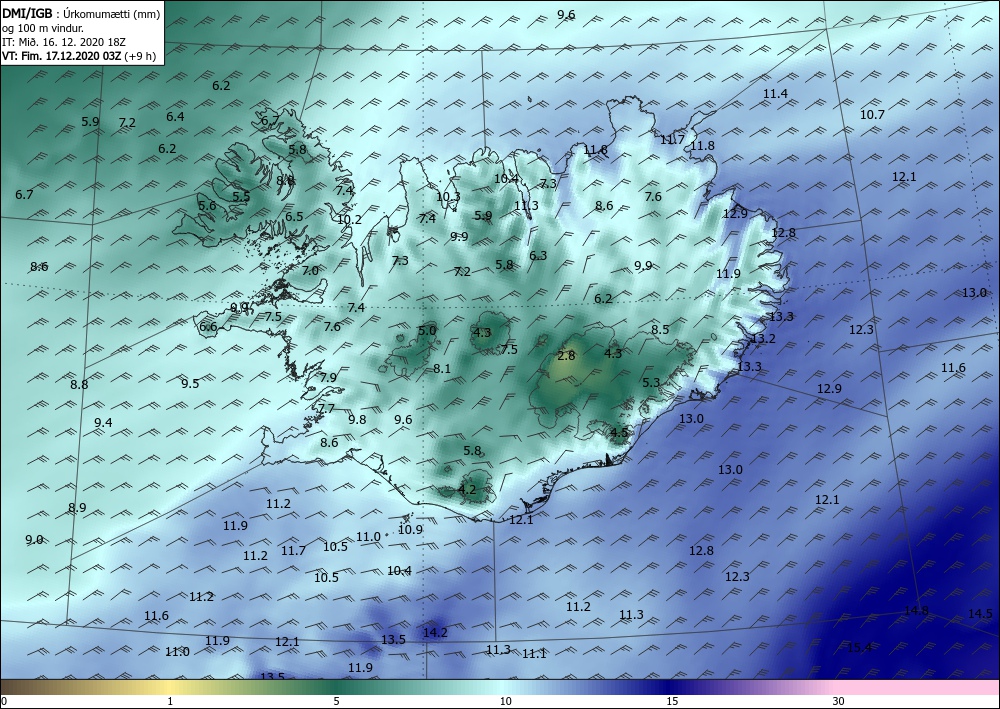Pick the brown start of the color bar
Viewport: 1000px width, 709px height.
(x=19, y=687)
